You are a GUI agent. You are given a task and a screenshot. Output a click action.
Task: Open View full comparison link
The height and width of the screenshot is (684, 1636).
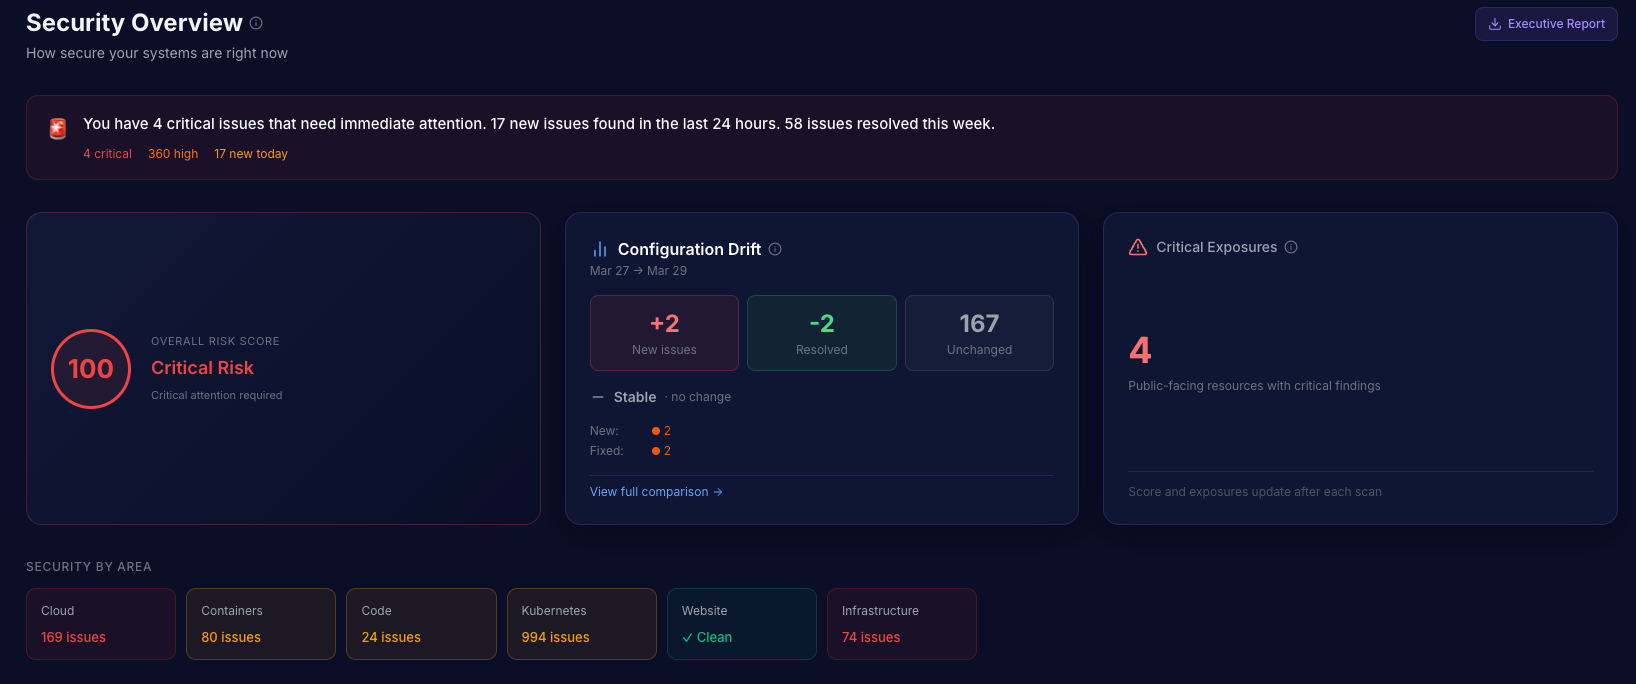tap(656, 492)
